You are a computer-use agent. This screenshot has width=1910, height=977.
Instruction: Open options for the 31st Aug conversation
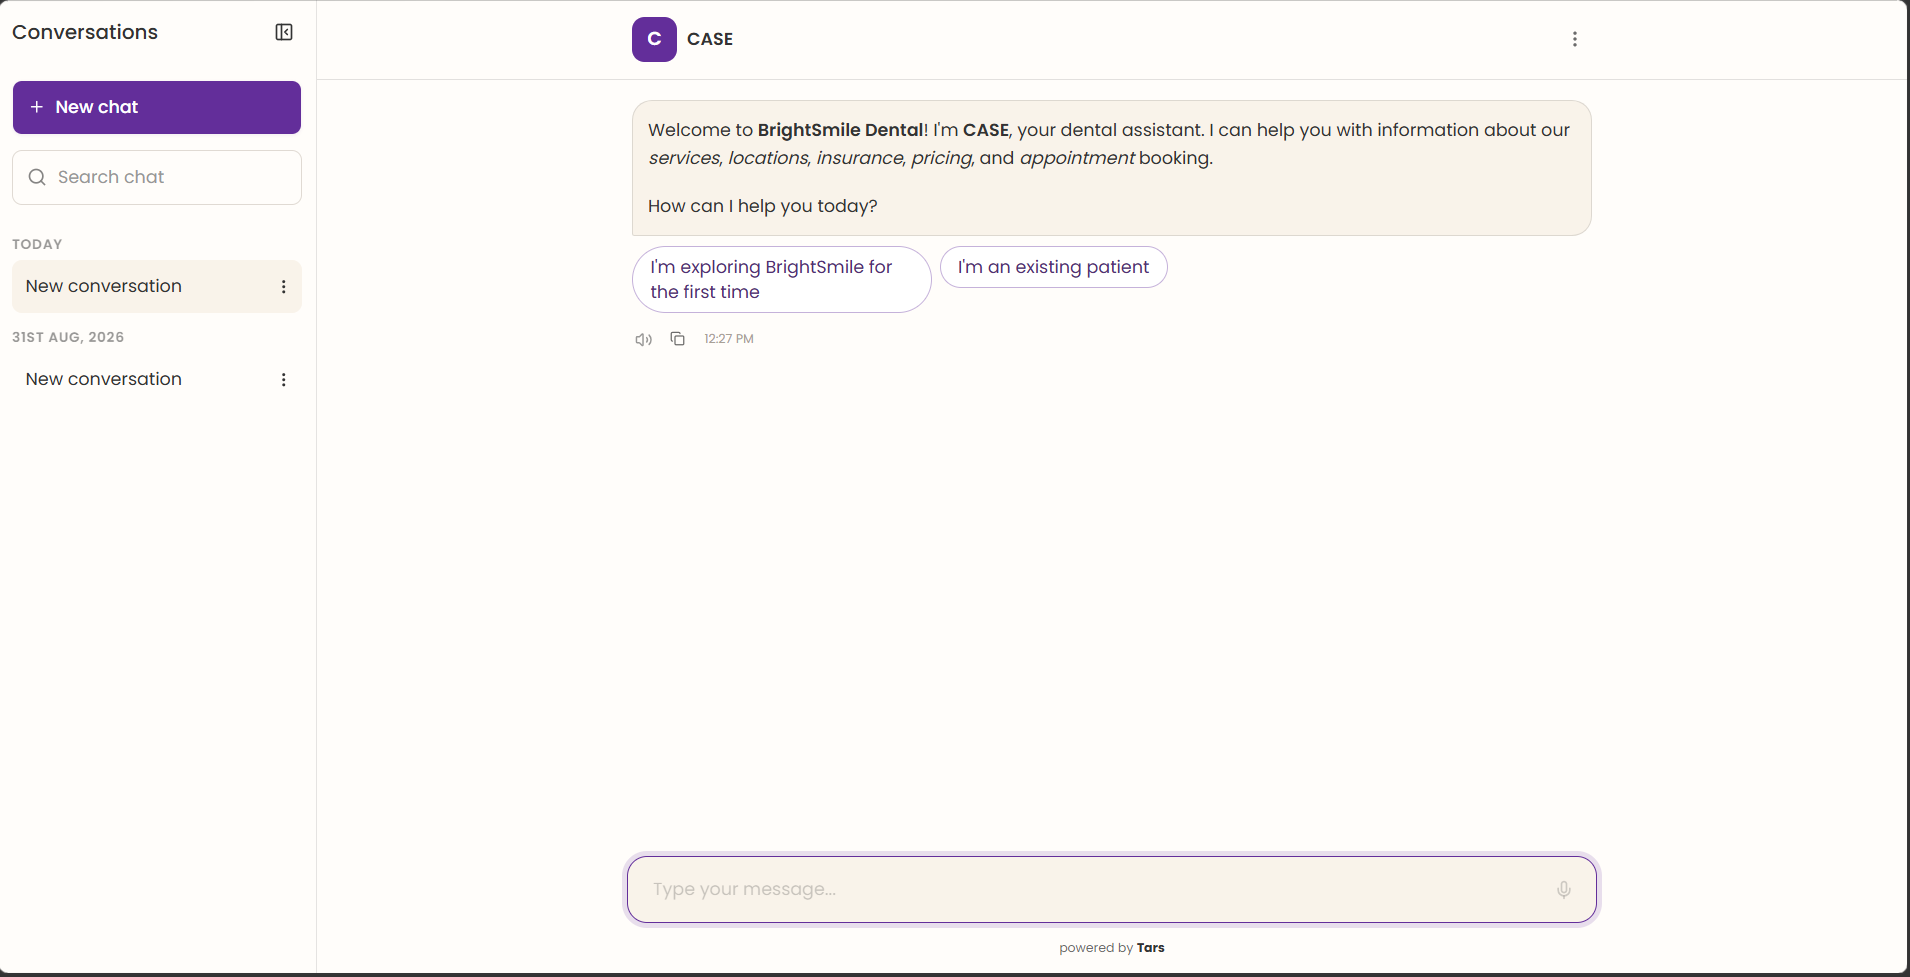(284, 379)
